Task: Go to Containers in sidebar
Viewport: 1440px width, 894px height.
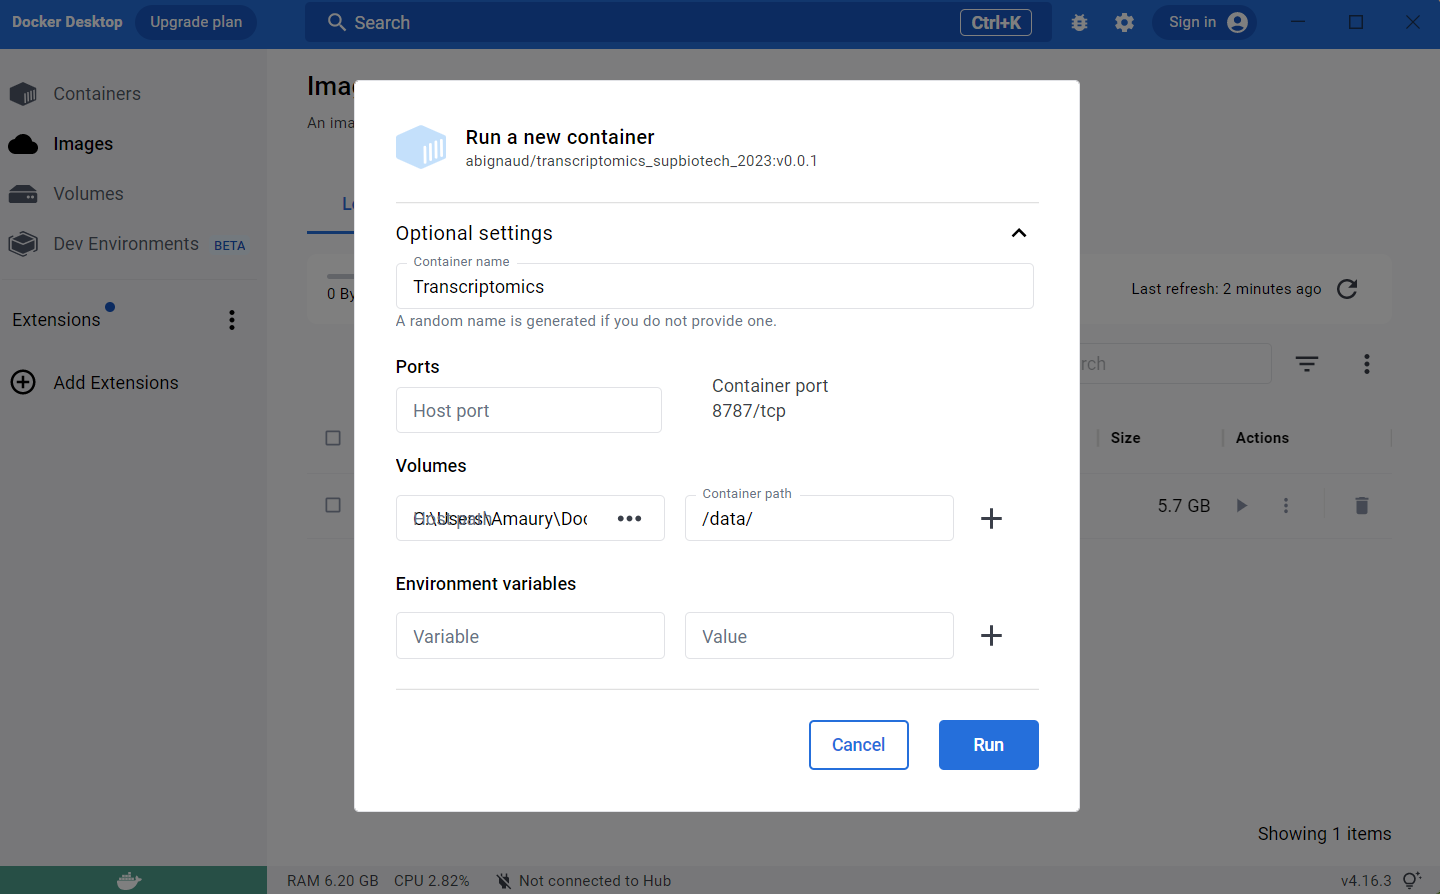Action: [96, 94]
